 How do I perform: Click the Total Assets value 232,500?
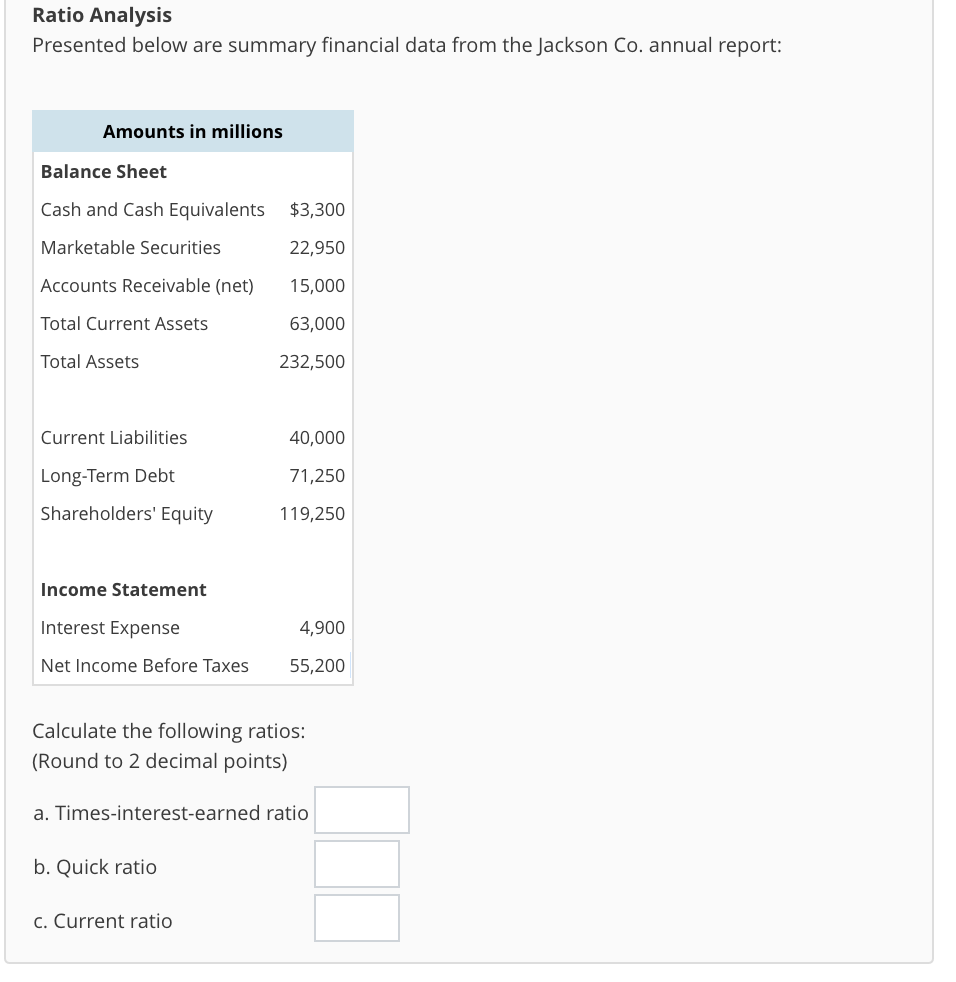click(311, 361)
